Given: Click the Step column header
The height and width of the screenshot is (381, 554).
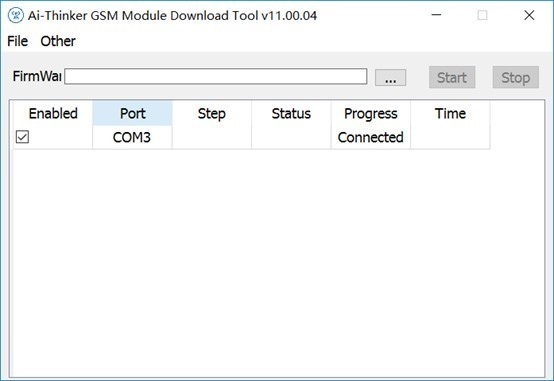Looking at the screenshot, I should (212, 113).
